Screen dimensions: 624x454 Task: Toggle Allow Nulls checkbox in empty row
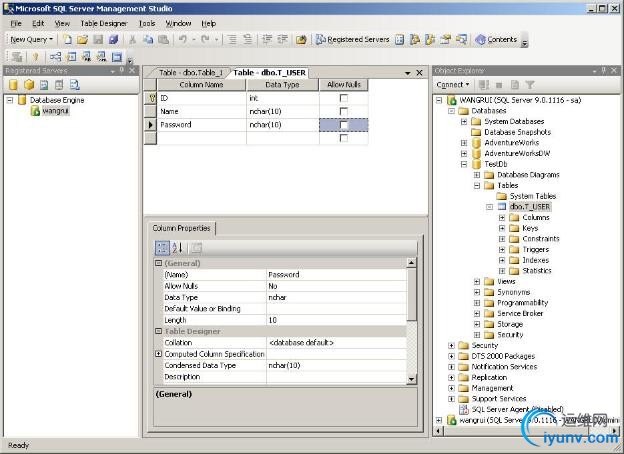343,138
